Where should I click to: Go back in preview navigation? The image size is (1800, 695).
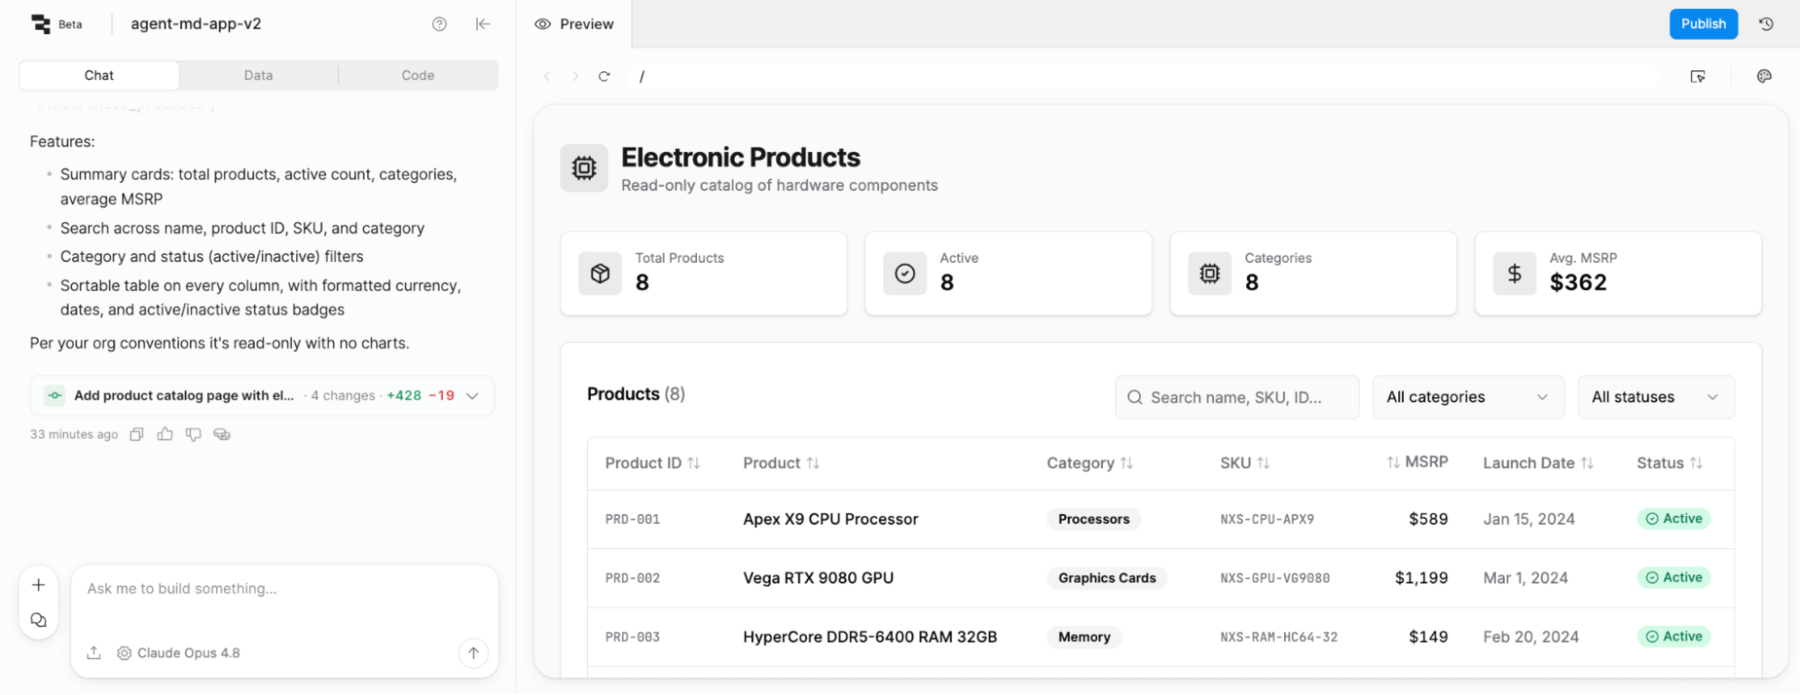click(x=547, y=76)
